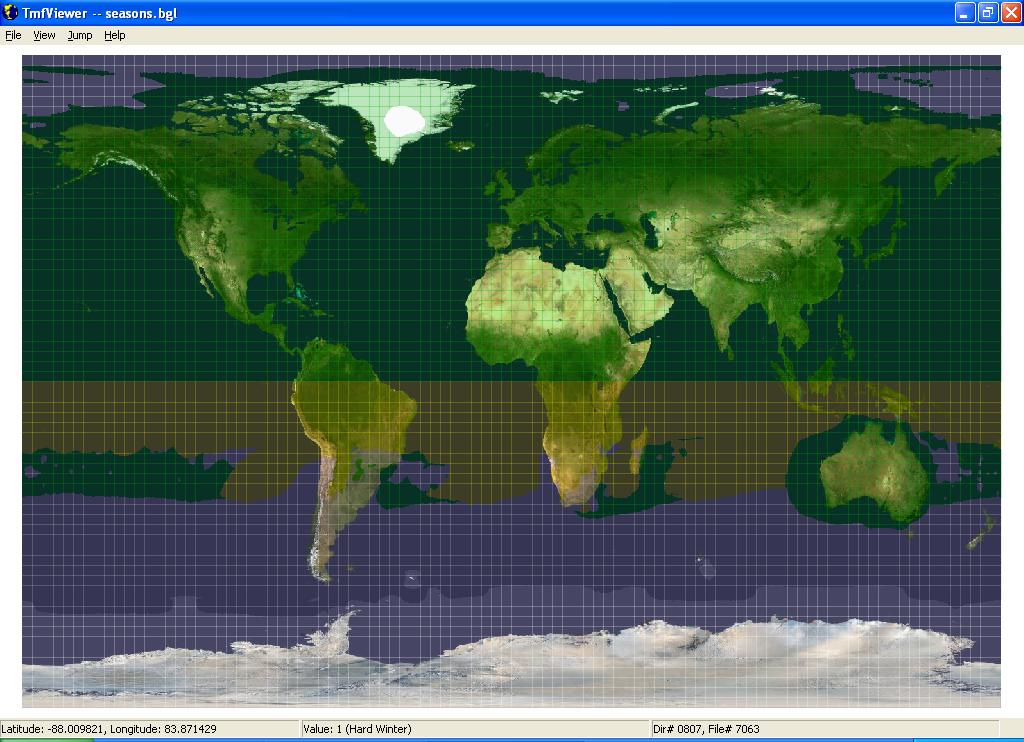Click the Dir# and File# status panel
The width and height of the screenshot is (1024, 742).
[x=824, y=729]
